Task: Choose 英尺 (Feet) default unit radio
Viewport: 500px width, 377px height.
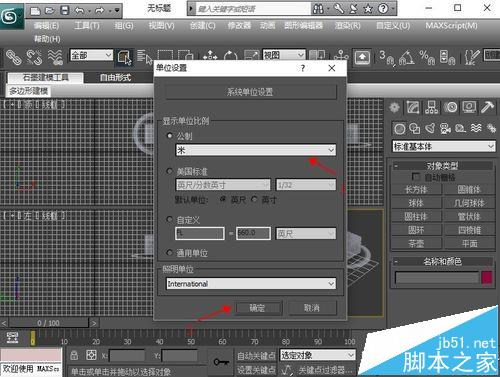Action: pyautogui.click(x=223, y=200)
